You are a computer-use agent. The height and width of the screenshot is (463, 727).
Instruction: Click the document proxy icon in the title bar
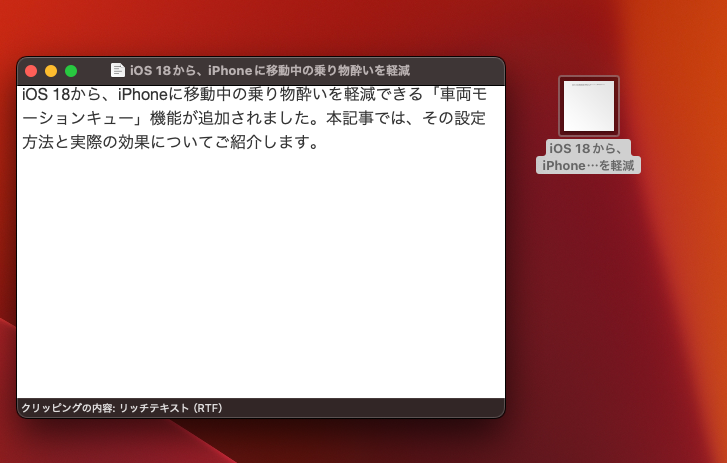118,70
